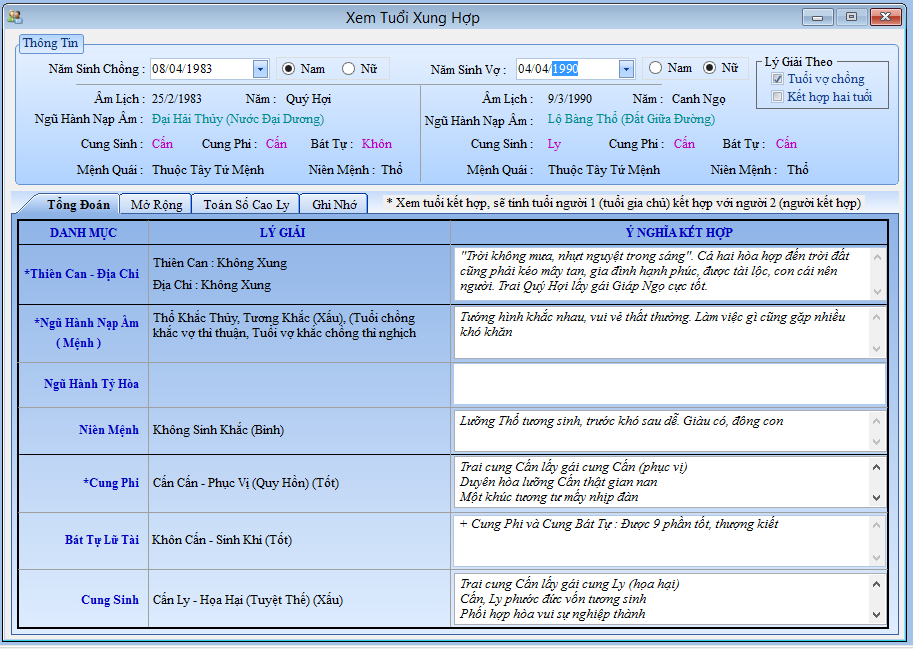This screenshot has height=649, width=913.
Task: Switch to the Mở Rộng tab
Action: pos(155,204)
